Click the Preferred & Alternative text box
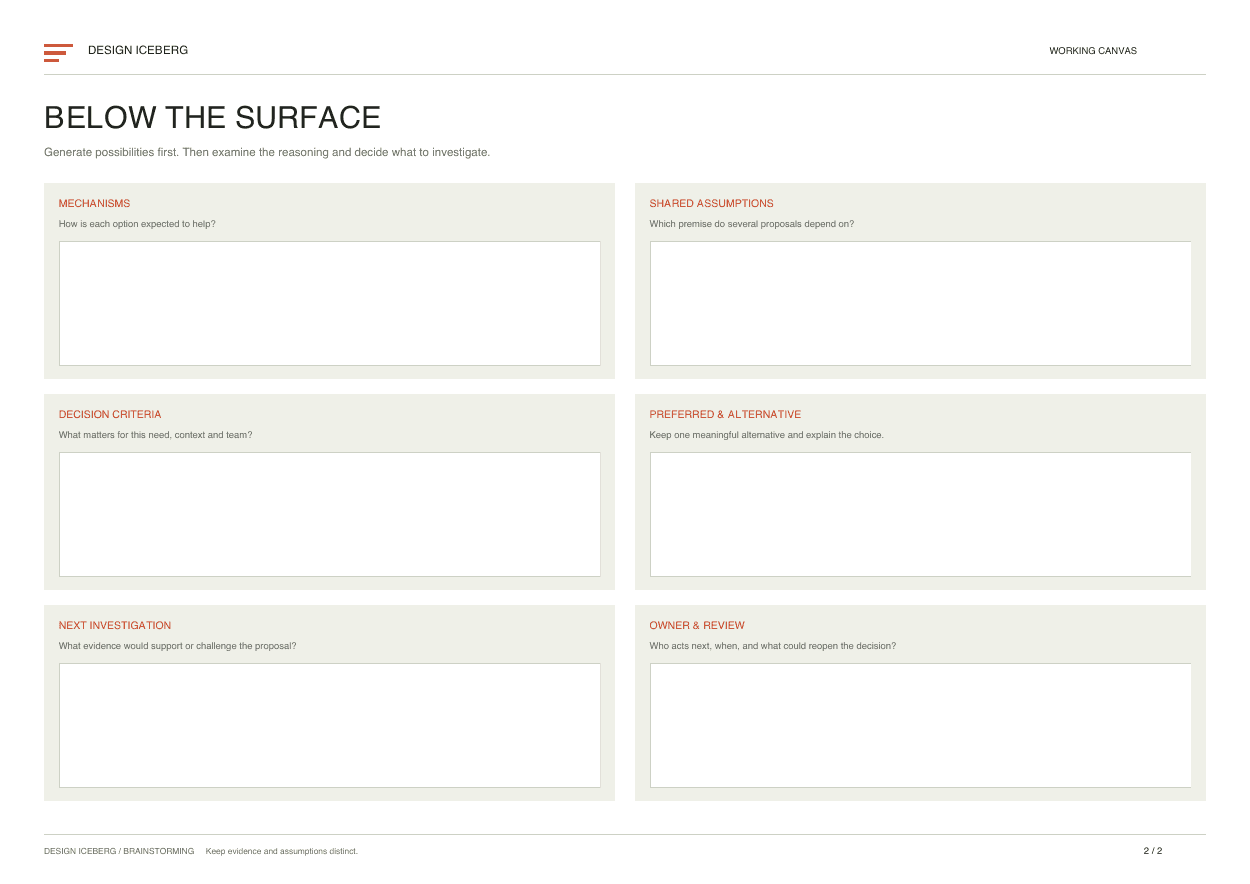 click(x=920, y=514)
